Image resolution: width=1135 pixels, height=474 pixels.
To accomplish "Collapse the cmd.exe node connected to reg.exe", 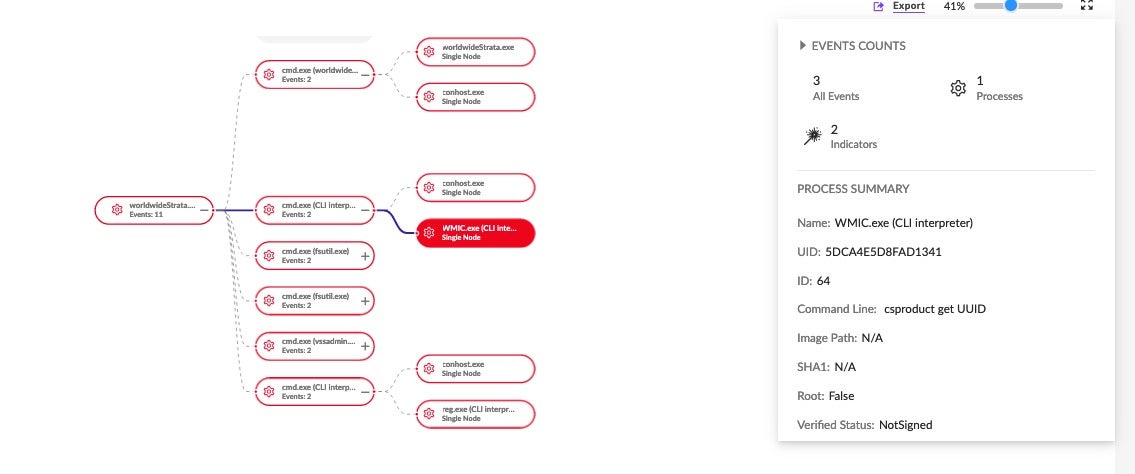I will click(x=366, y=391).
